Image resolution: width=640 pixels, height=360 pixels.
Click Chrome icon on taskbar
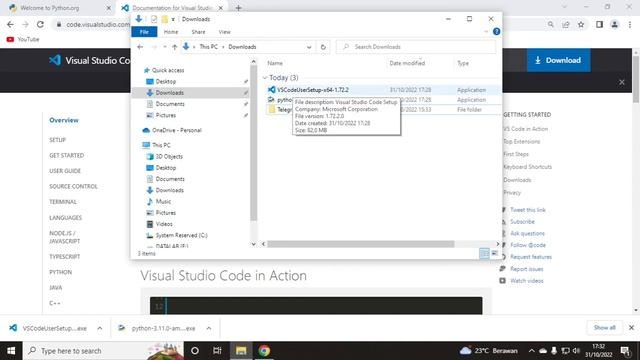tap(264, 351)
